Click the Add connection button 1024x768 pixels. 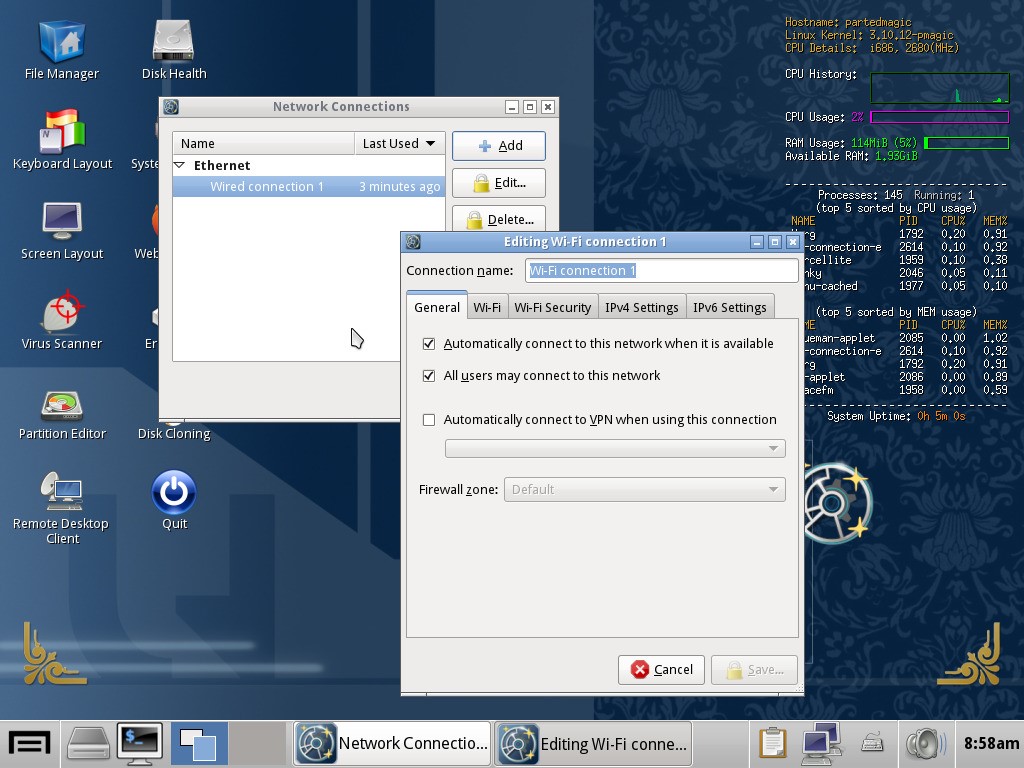(x=498, y=146)
